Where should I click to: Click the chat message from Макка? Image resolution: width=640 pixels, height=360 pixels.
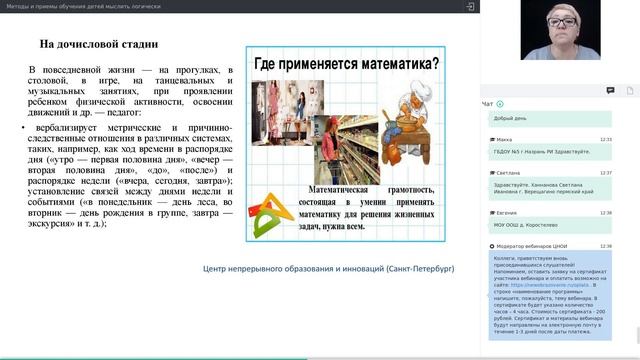click(x=550, y=152)
